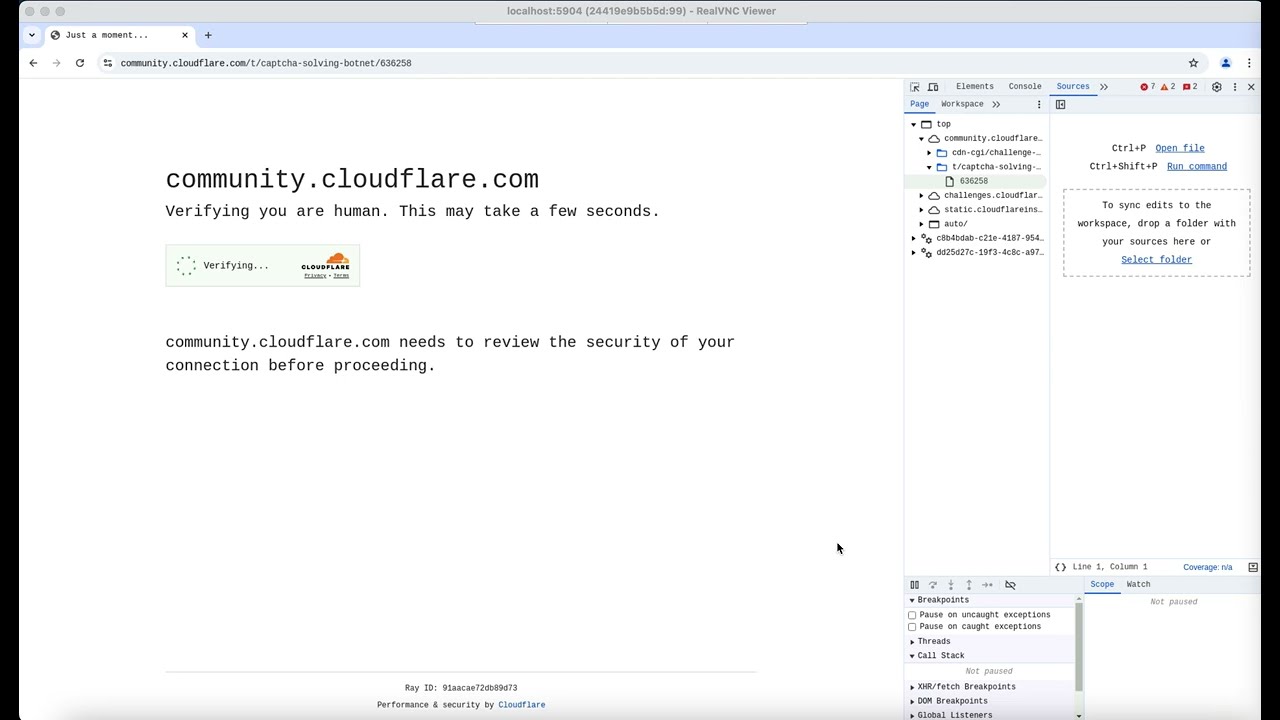Open the Chrome profile avatar
Viewport: 1280px width, 720px height.
pos(1226,63)
